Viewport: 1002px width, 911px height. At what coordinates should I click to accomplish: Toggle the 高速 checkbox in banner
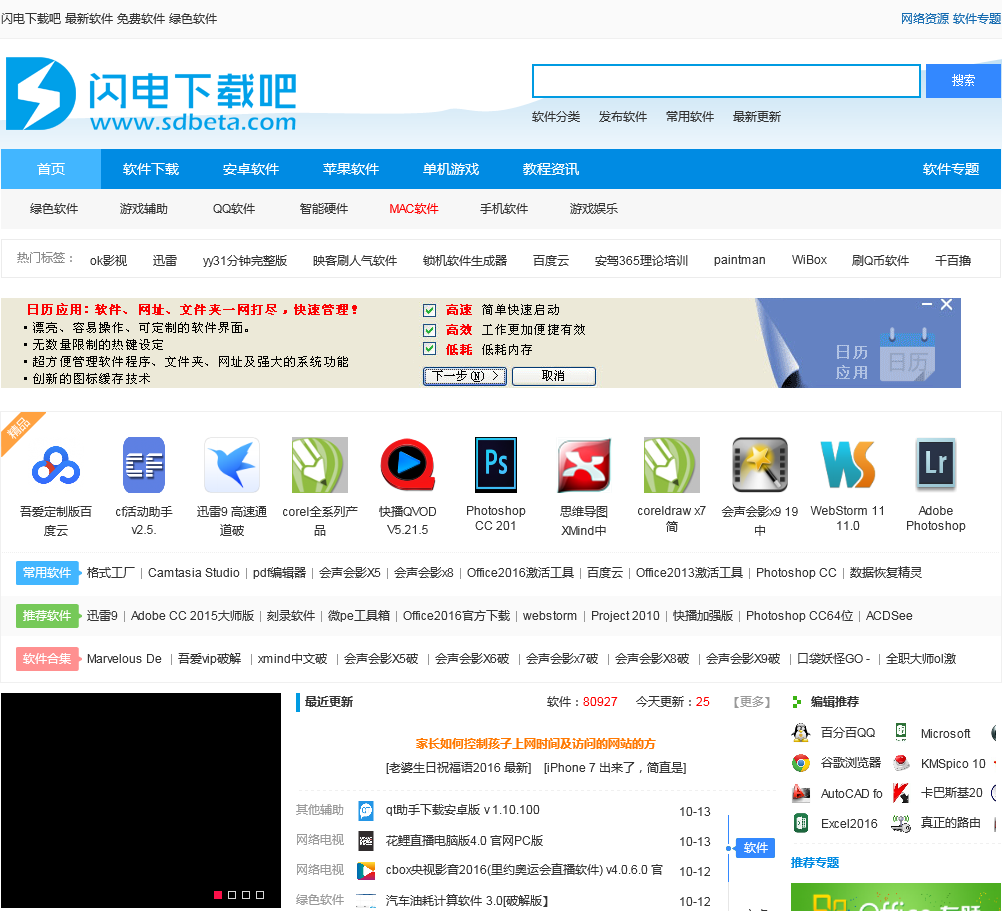(x=429, y=310)
